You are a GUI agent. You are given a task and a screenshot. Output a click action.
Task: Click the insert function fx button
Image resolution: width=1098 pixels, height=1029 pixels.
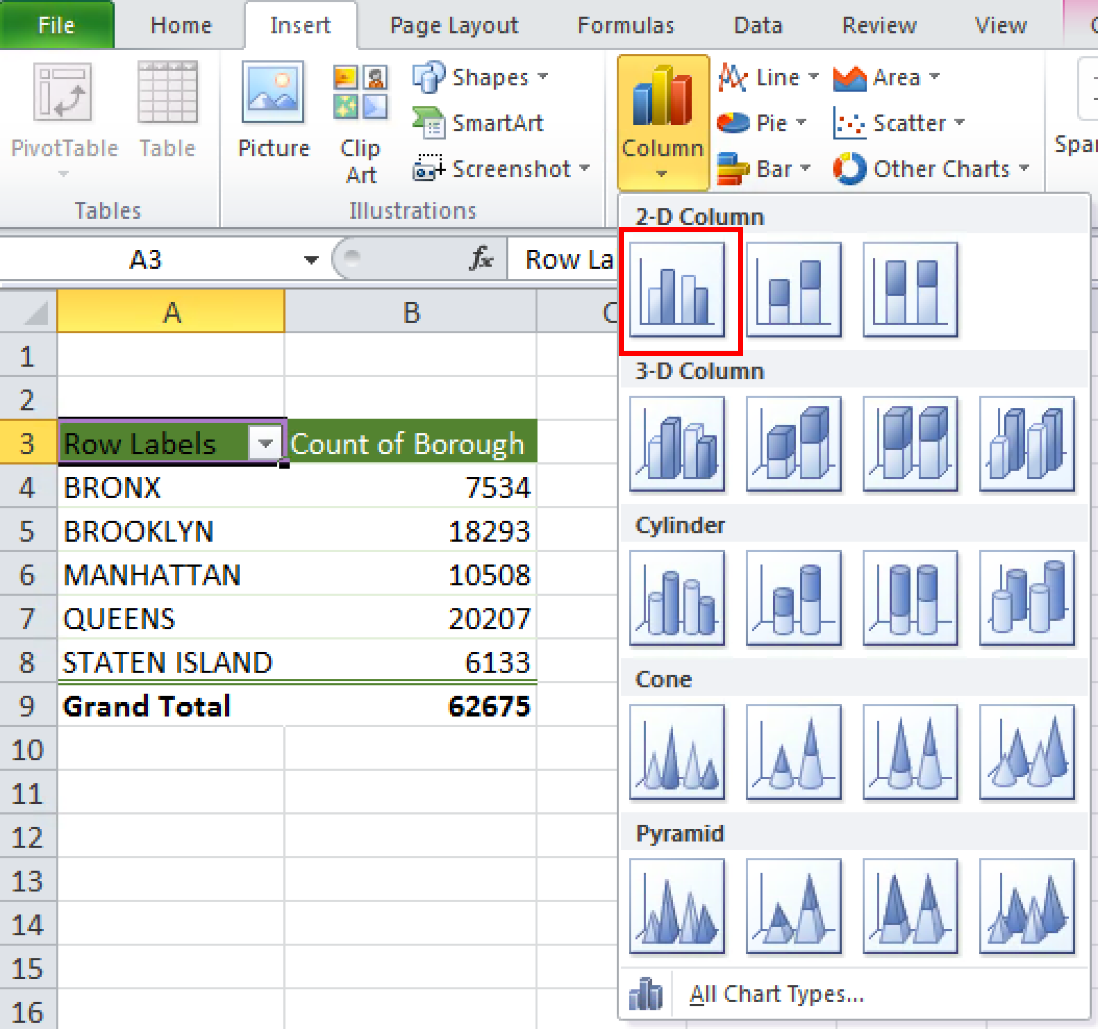[481, 259]
